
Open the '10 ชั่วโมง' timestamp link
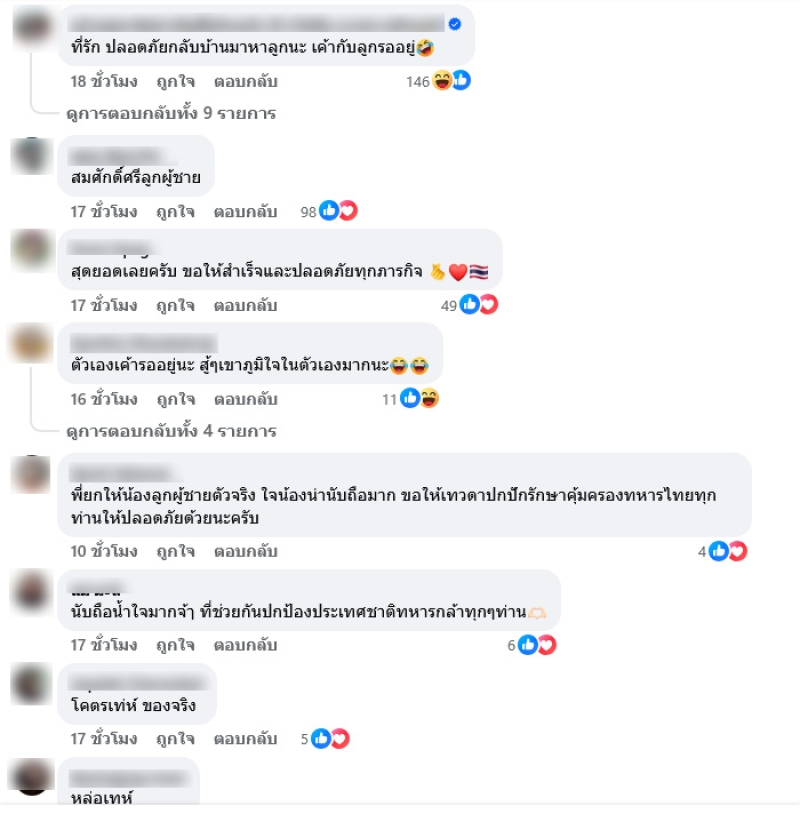[x=104, y=551]
